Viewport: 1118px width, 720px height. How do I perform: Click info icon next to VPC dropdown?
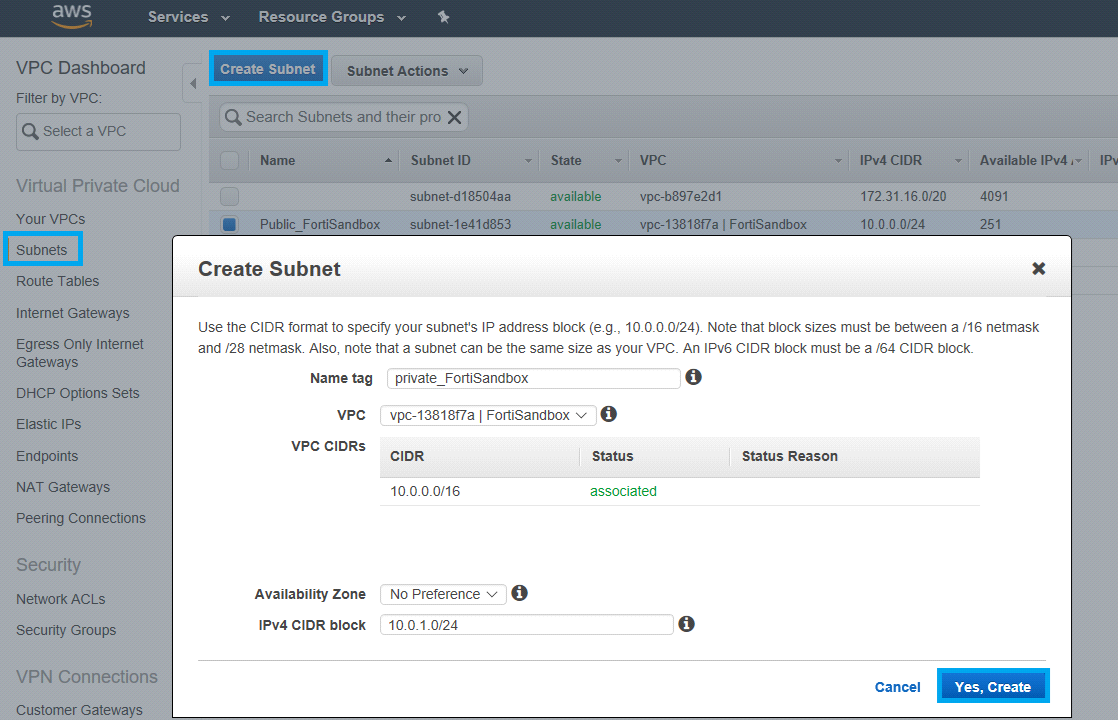(x=608, y=413)
